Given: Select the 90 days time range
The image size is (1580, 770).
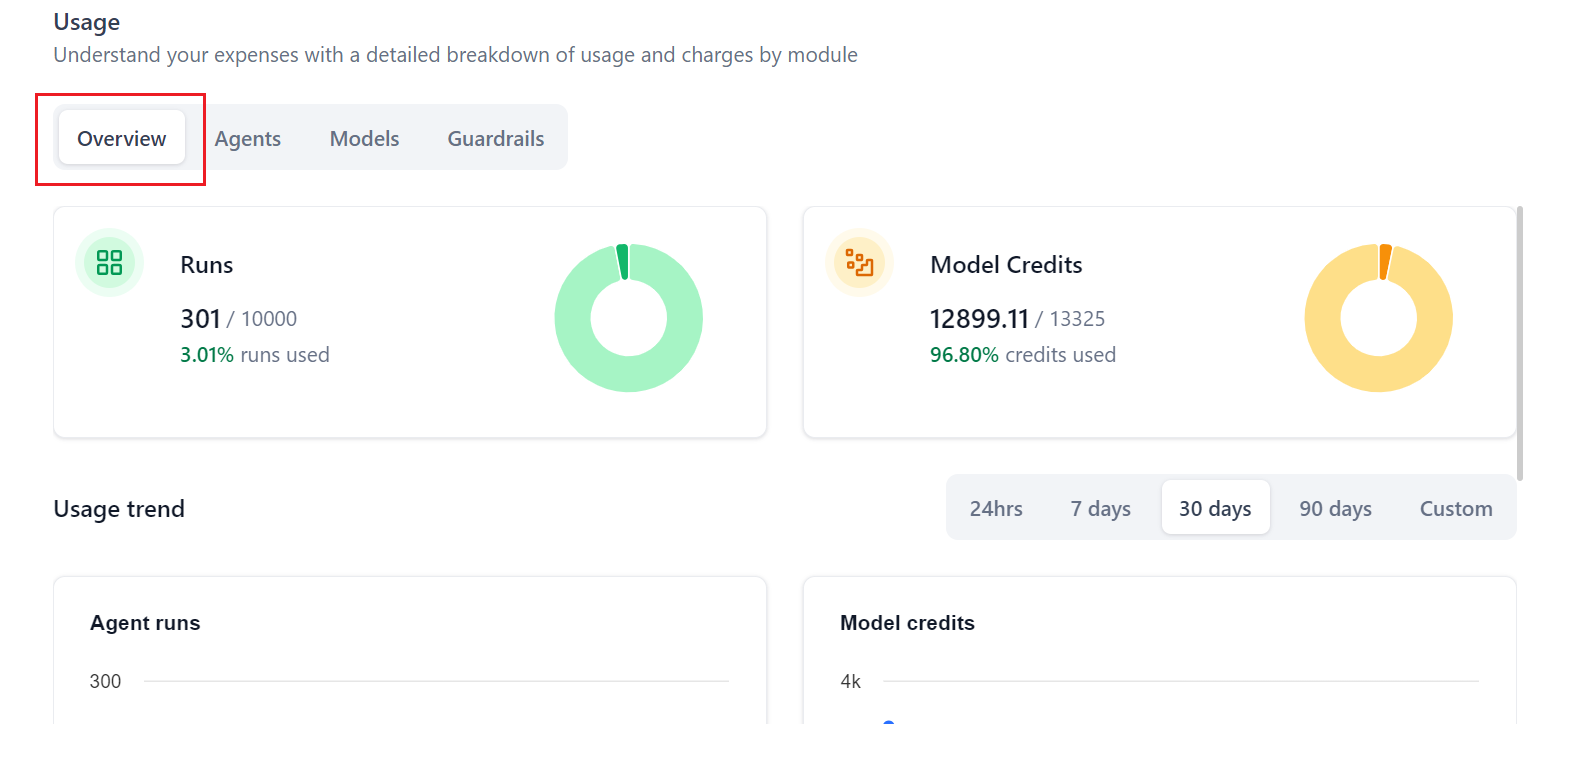Looking at the screenshot, I should [1335, 508].
